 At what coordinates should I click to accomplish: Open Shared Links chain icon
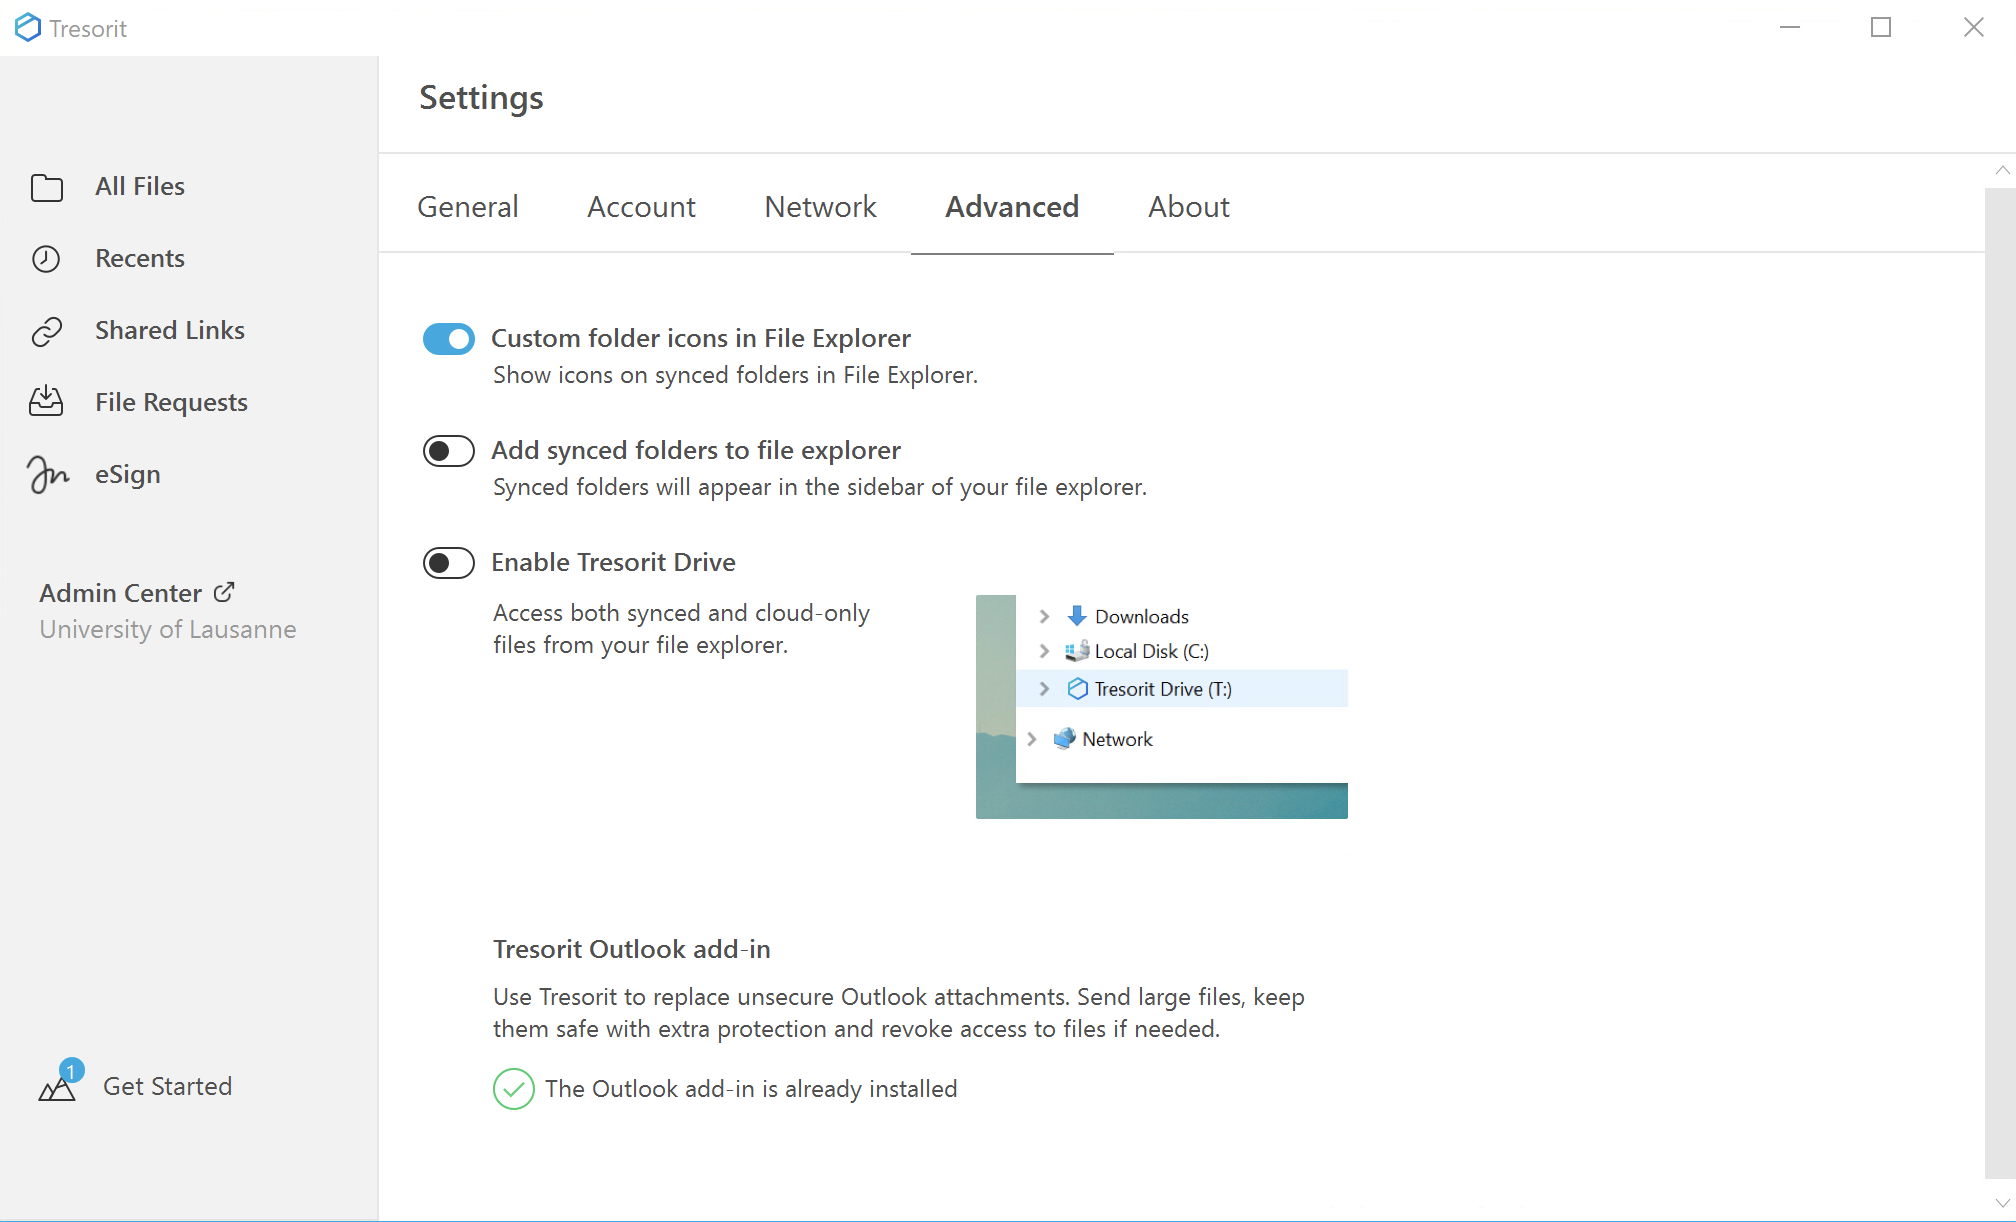click(47, 331)
